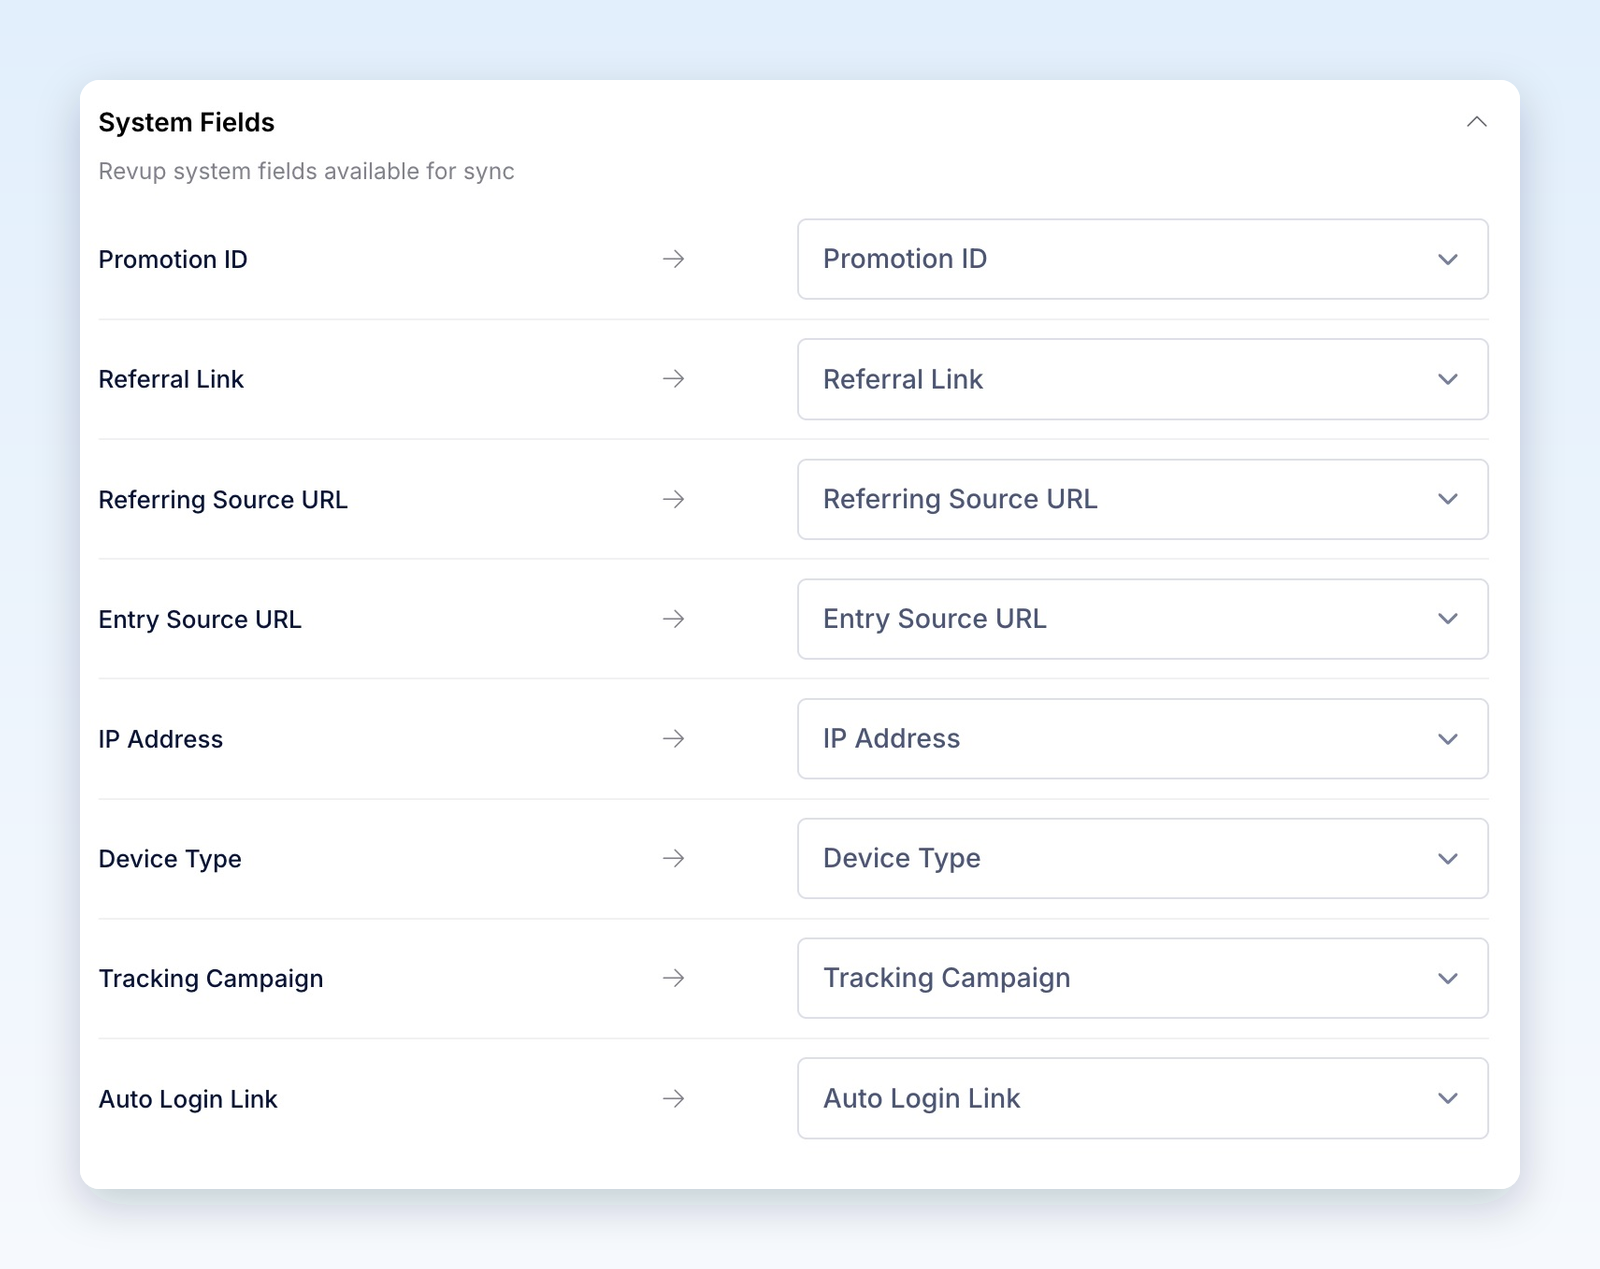1600x1269 pixels.
Task: Open the Referring Source URL mapping dropdown
Action: 1142,499
